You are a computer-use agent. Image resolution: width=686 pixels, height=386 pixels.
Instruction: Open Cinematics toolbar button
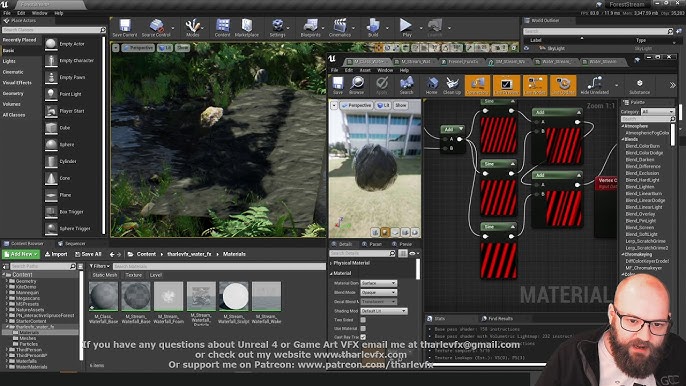(340, 28)
